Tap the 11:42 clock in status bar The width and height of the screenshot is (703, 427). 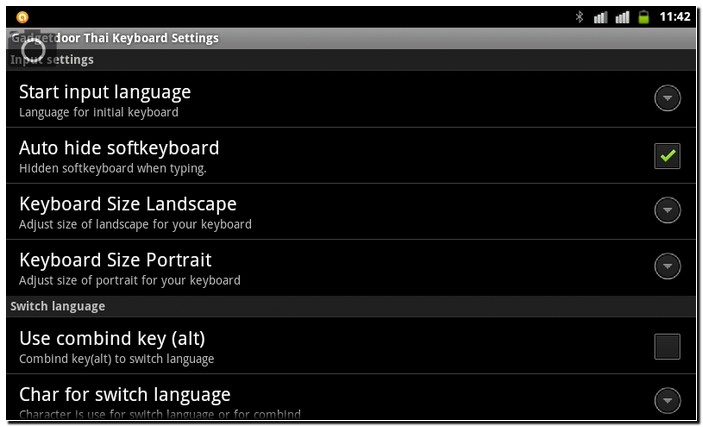coord(674,17)
